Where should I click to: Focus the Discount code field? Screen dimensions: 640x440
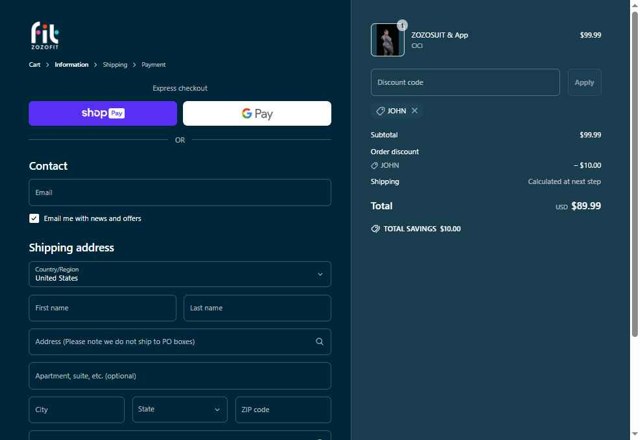465,82
